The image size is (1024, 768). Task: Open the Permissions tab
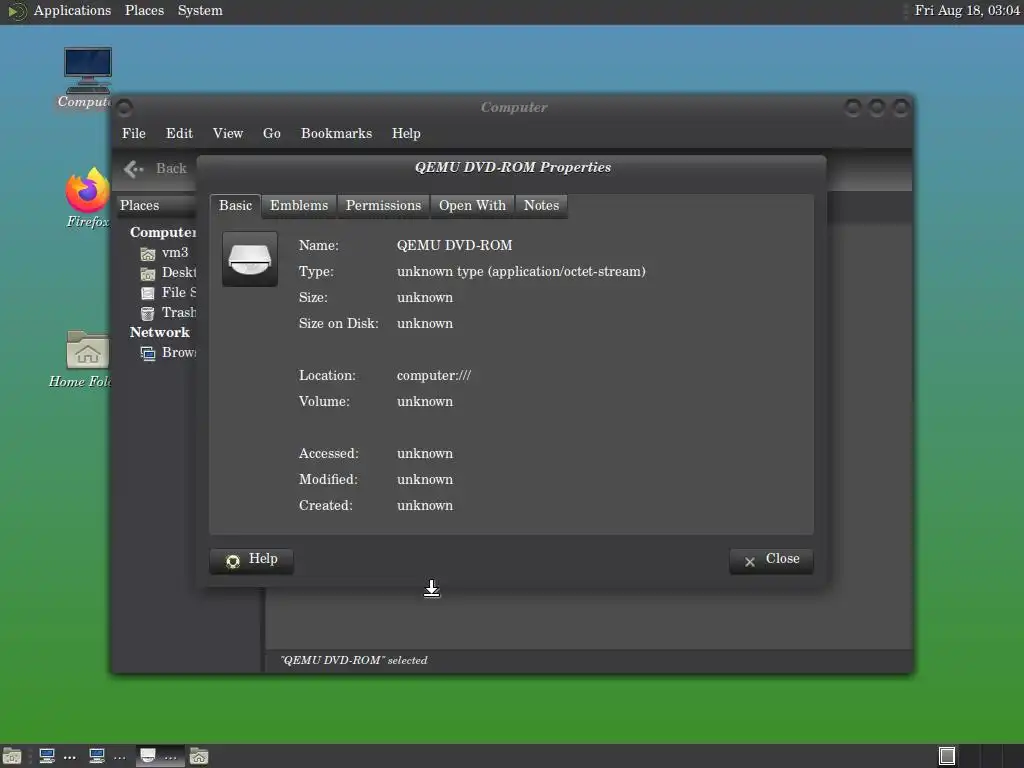pyautogui.click(x=383, y=206)
